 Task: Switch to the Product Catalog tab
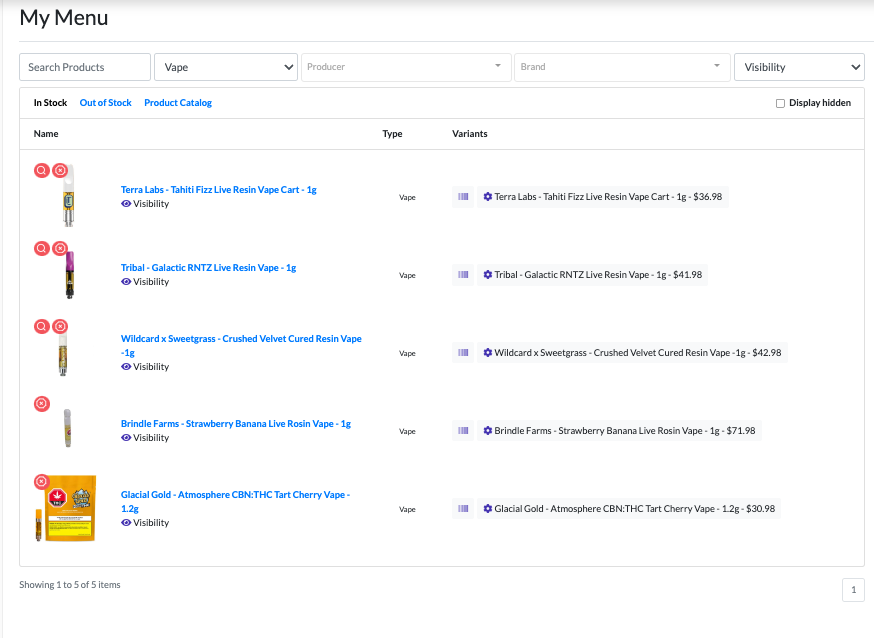(x=178, y=103)
